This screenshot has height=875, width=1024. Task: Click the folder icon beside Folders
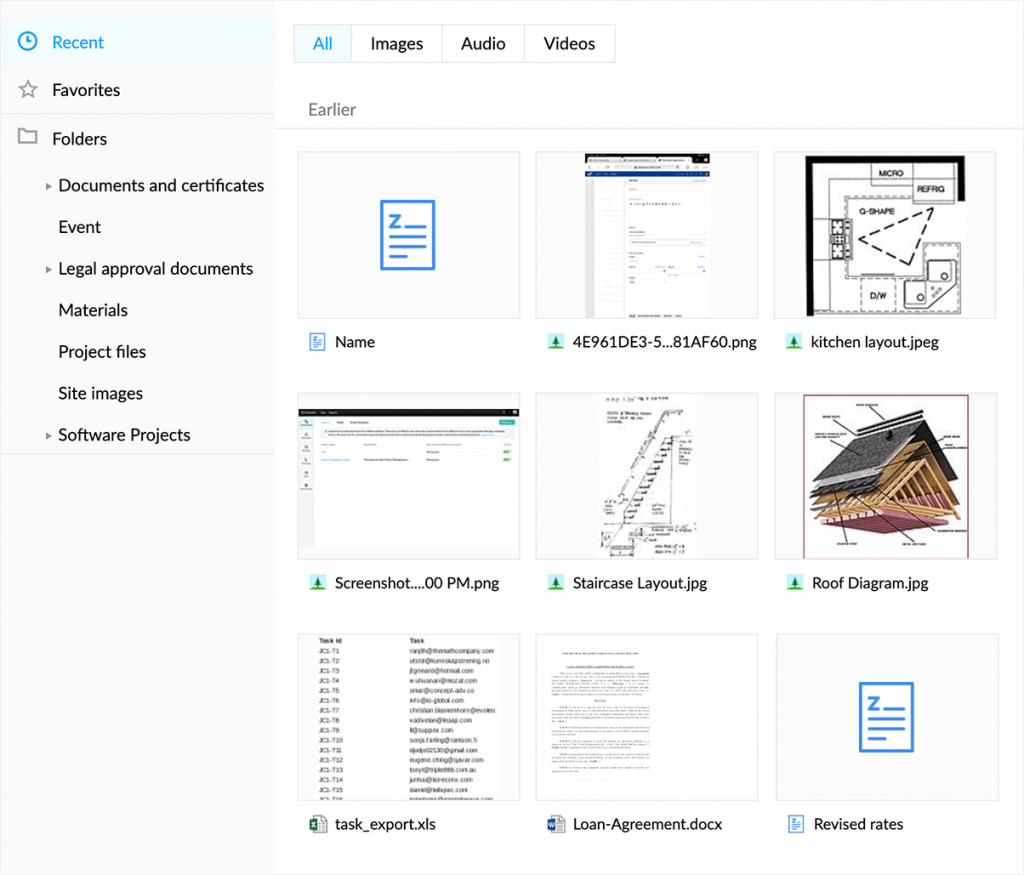point(27,138)
